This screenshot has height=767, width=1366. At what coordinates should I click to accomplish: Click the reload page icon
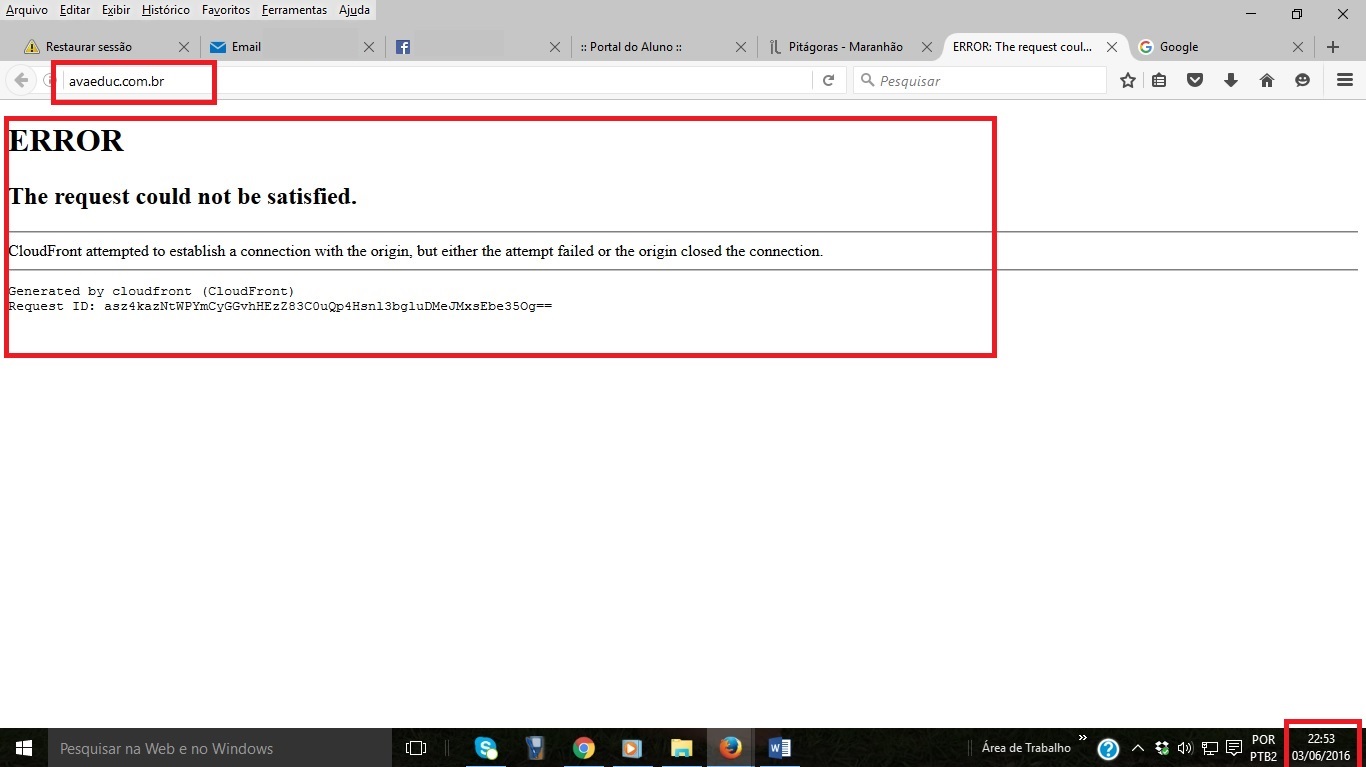(x=828, y=81)
